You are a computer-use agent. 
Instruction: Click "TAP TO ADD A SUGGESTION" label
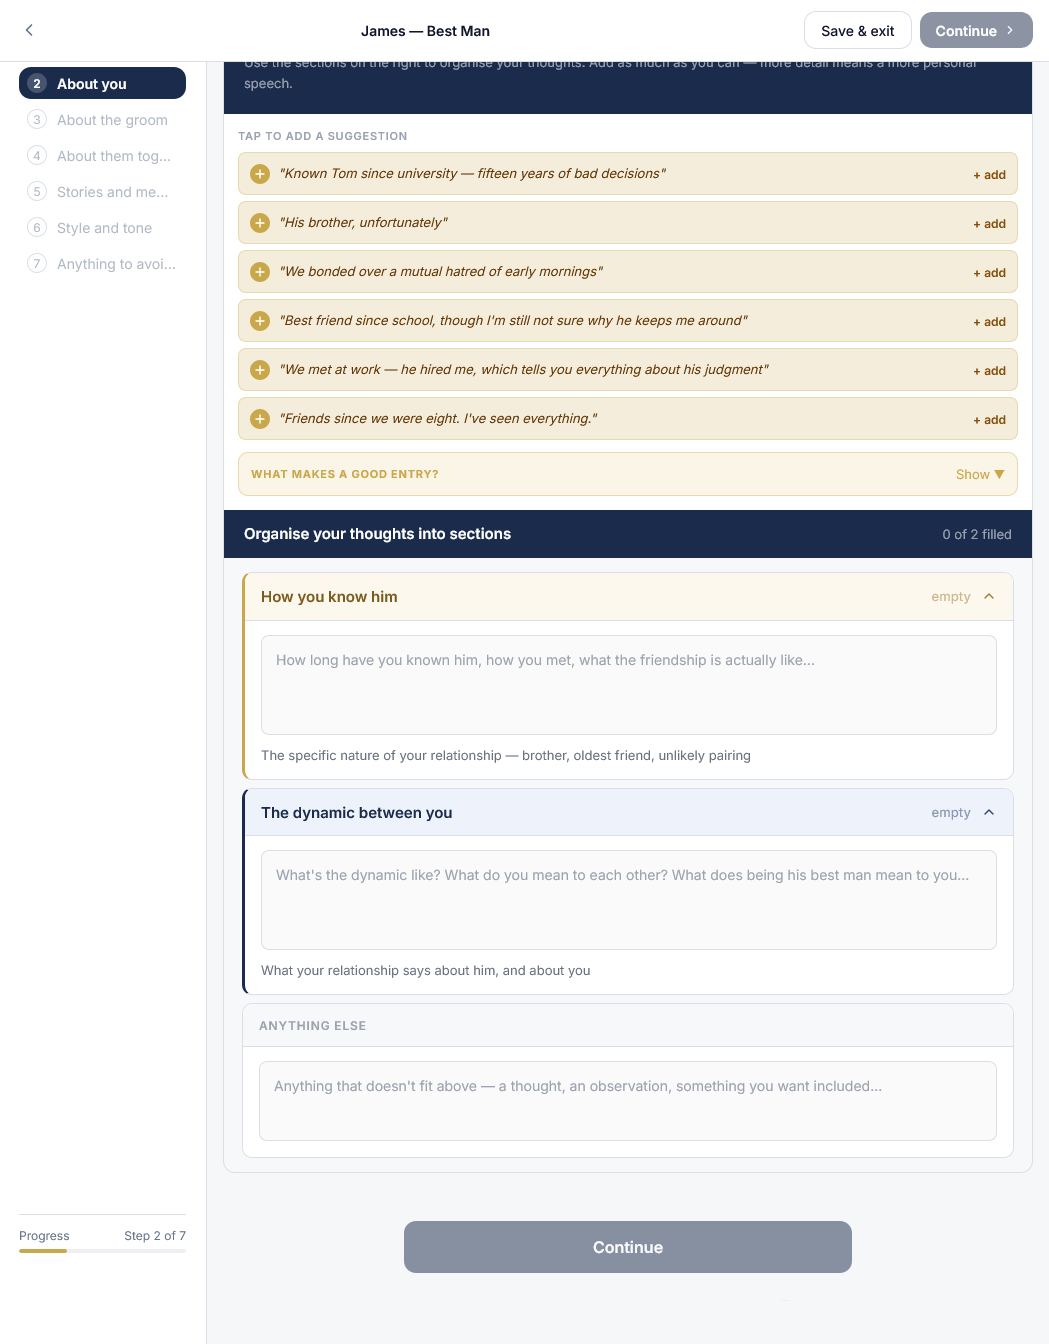click(323, 136)
